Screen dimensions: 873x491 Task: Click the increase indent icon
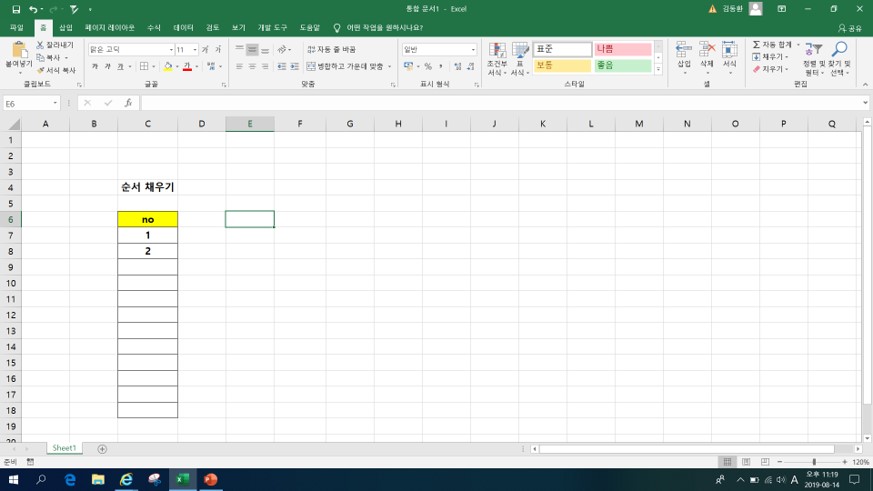pyautogui.click(x=295, y=66)
